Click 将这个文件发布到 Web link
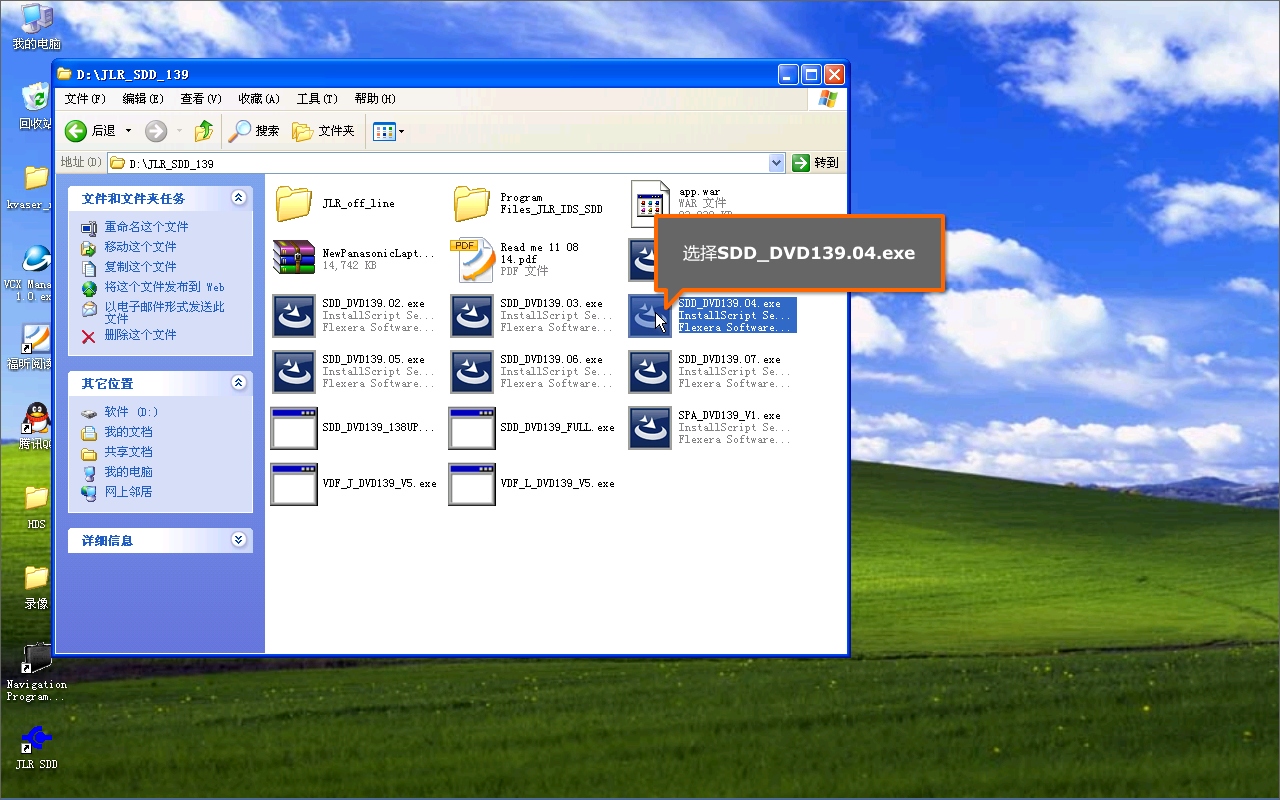 (x=164, y=287)
